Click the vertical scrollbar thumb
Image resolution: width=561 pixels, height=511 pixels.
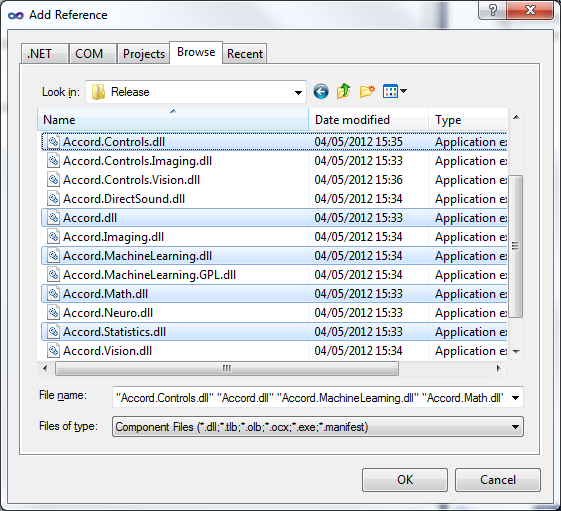pos(515,246)
